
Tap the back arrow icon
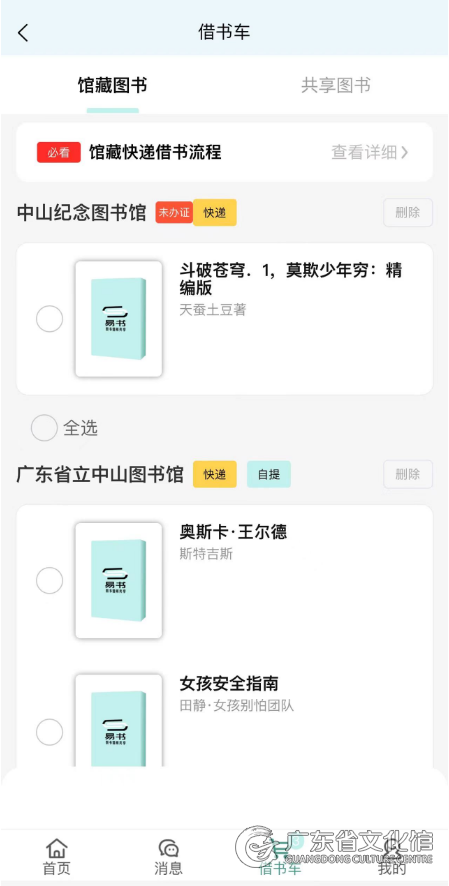[23, 33]
